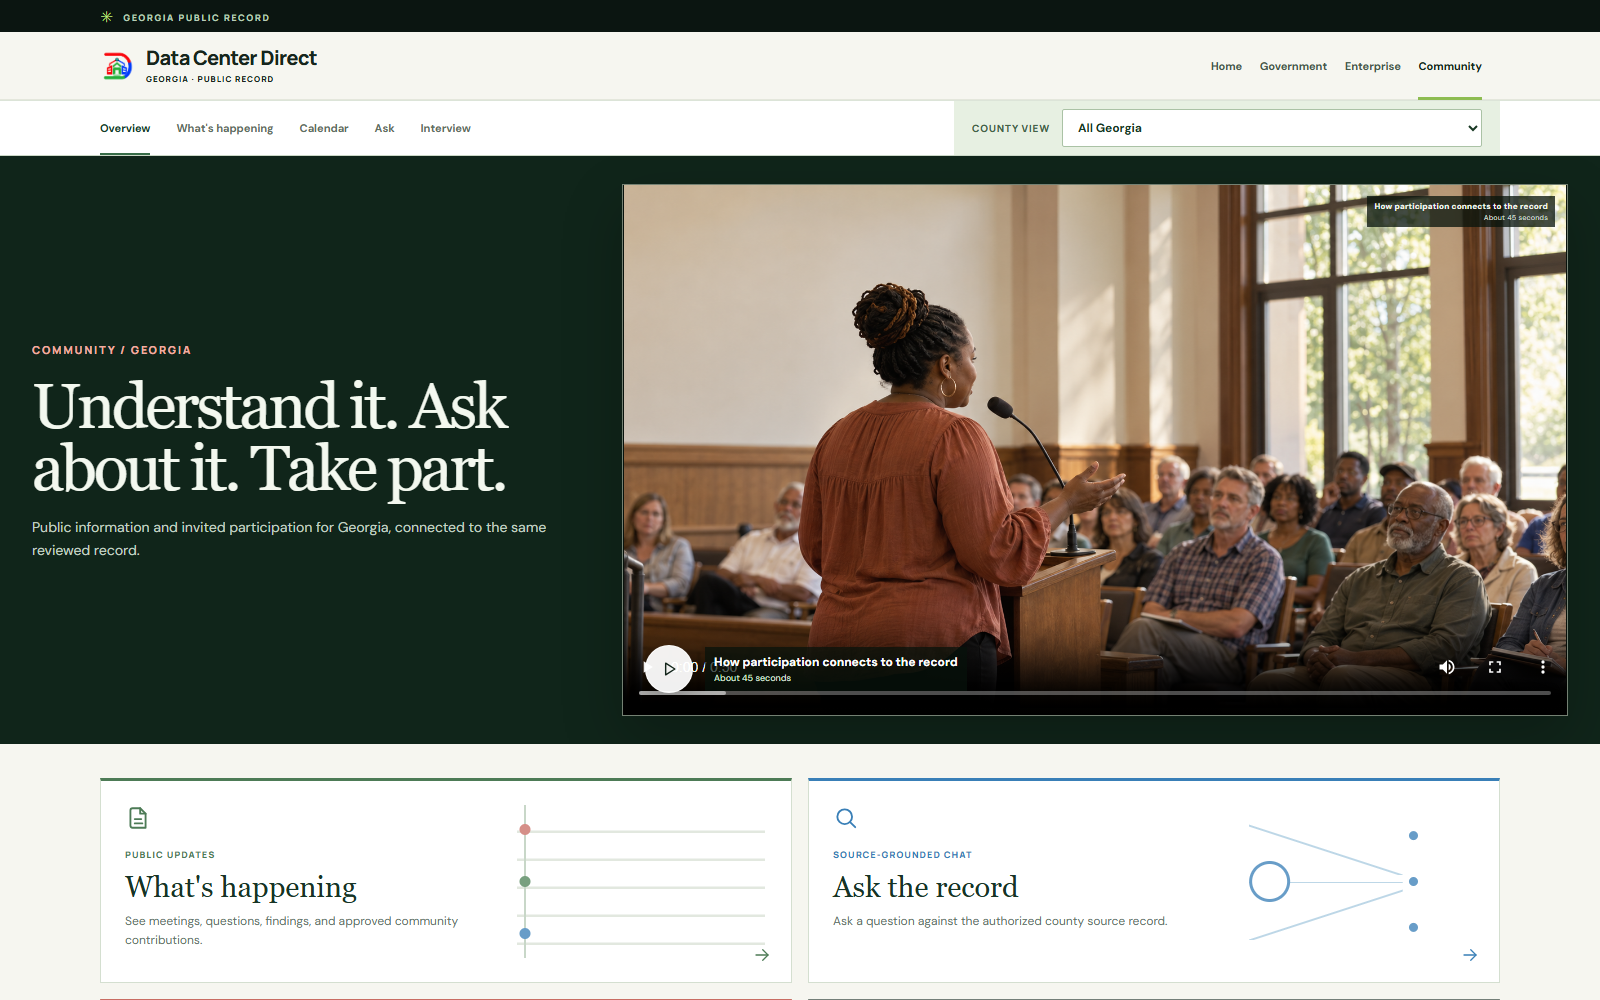1600x1000 pixels.
Task: Switch to the Overview tab
Action: tap(125, 128)
